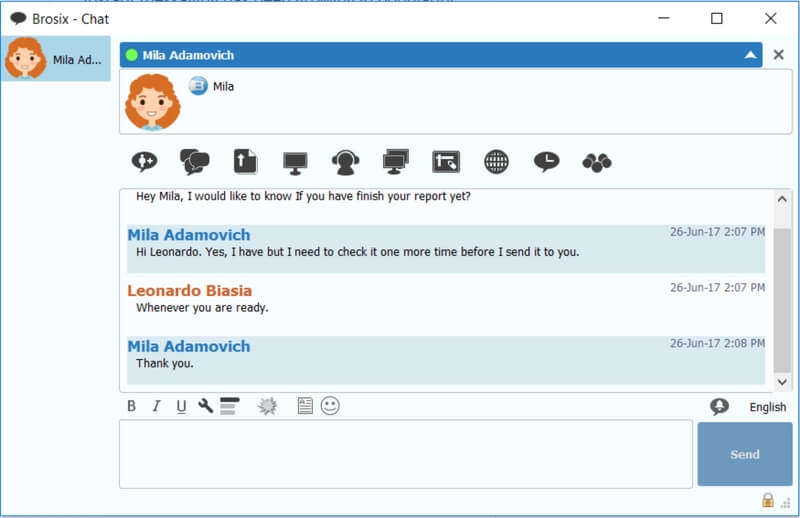Click the Brosix speech bubble title bar icon
800x518 pixels.
pyautogui.click(x=18, y=19)
